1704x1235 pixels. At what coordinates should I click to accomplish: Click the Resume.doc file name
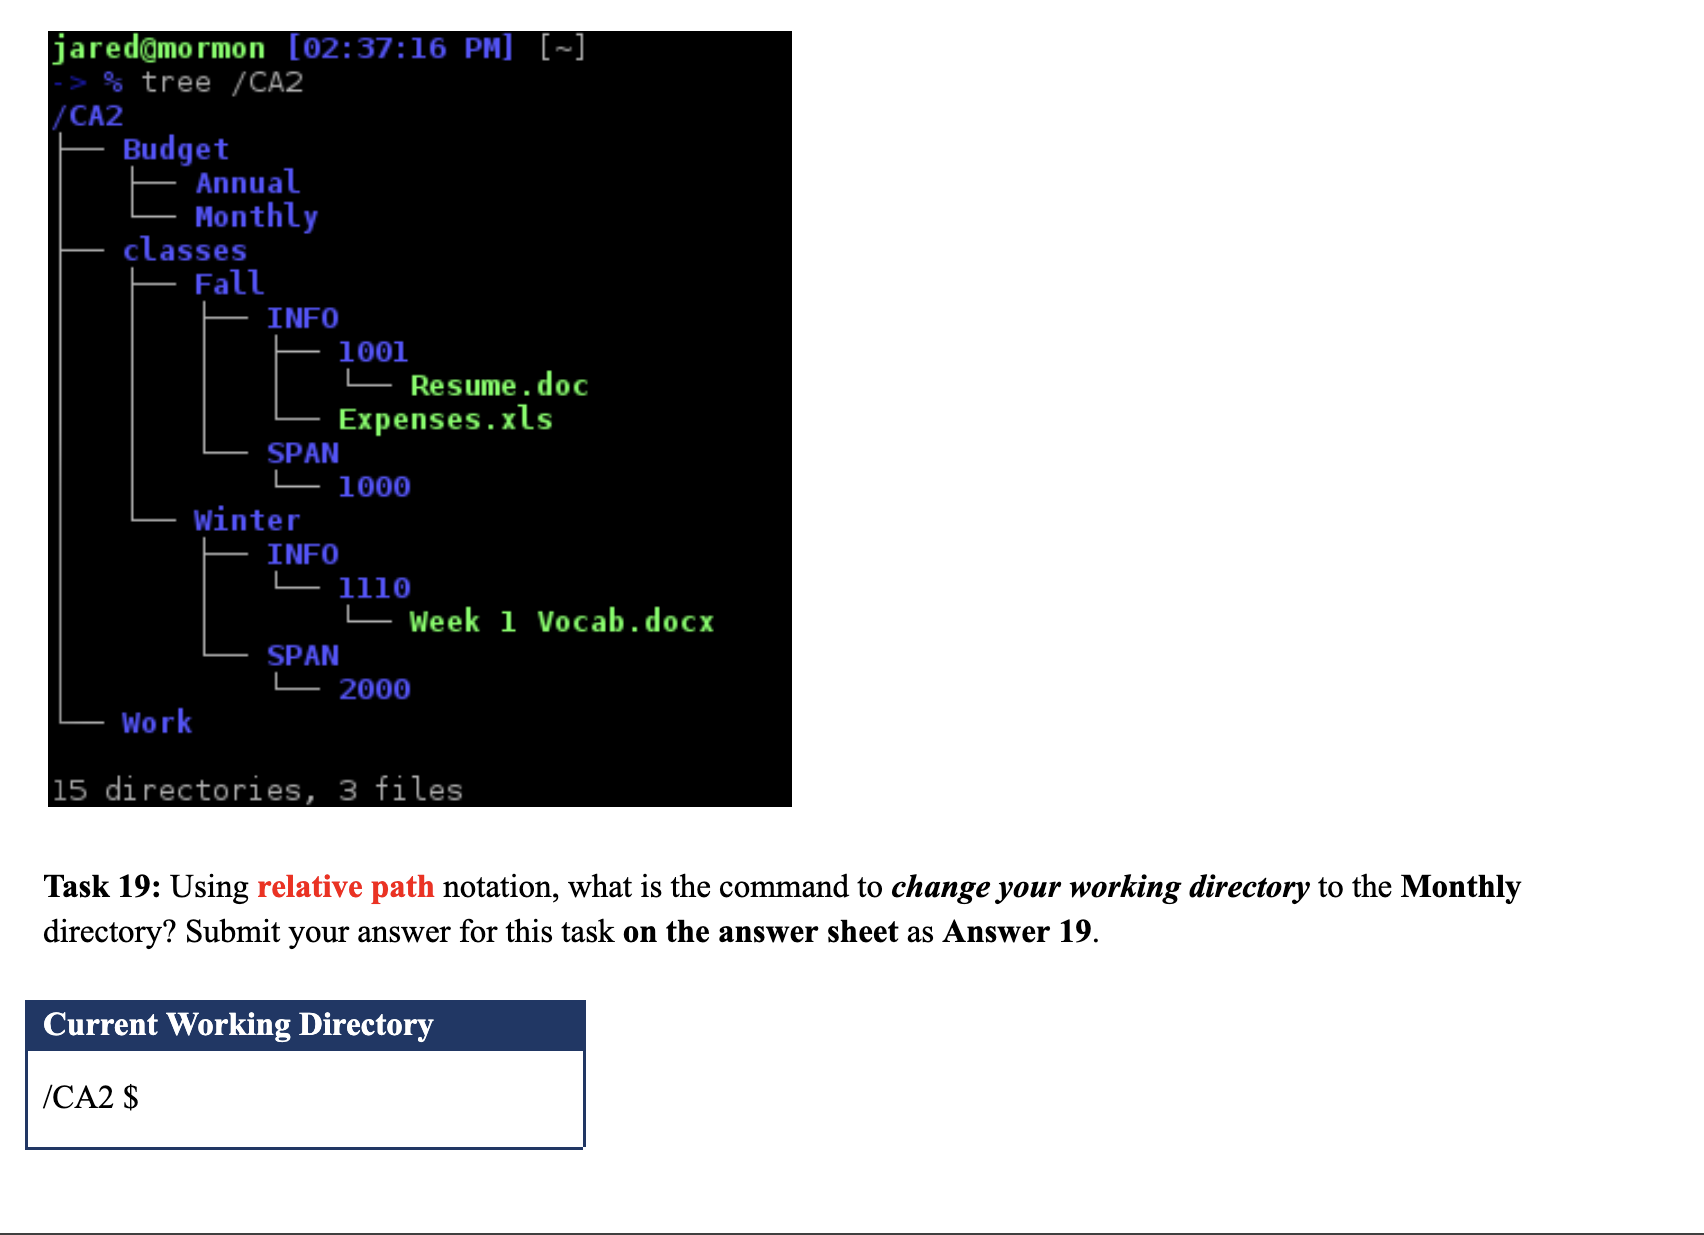[499, 385]
